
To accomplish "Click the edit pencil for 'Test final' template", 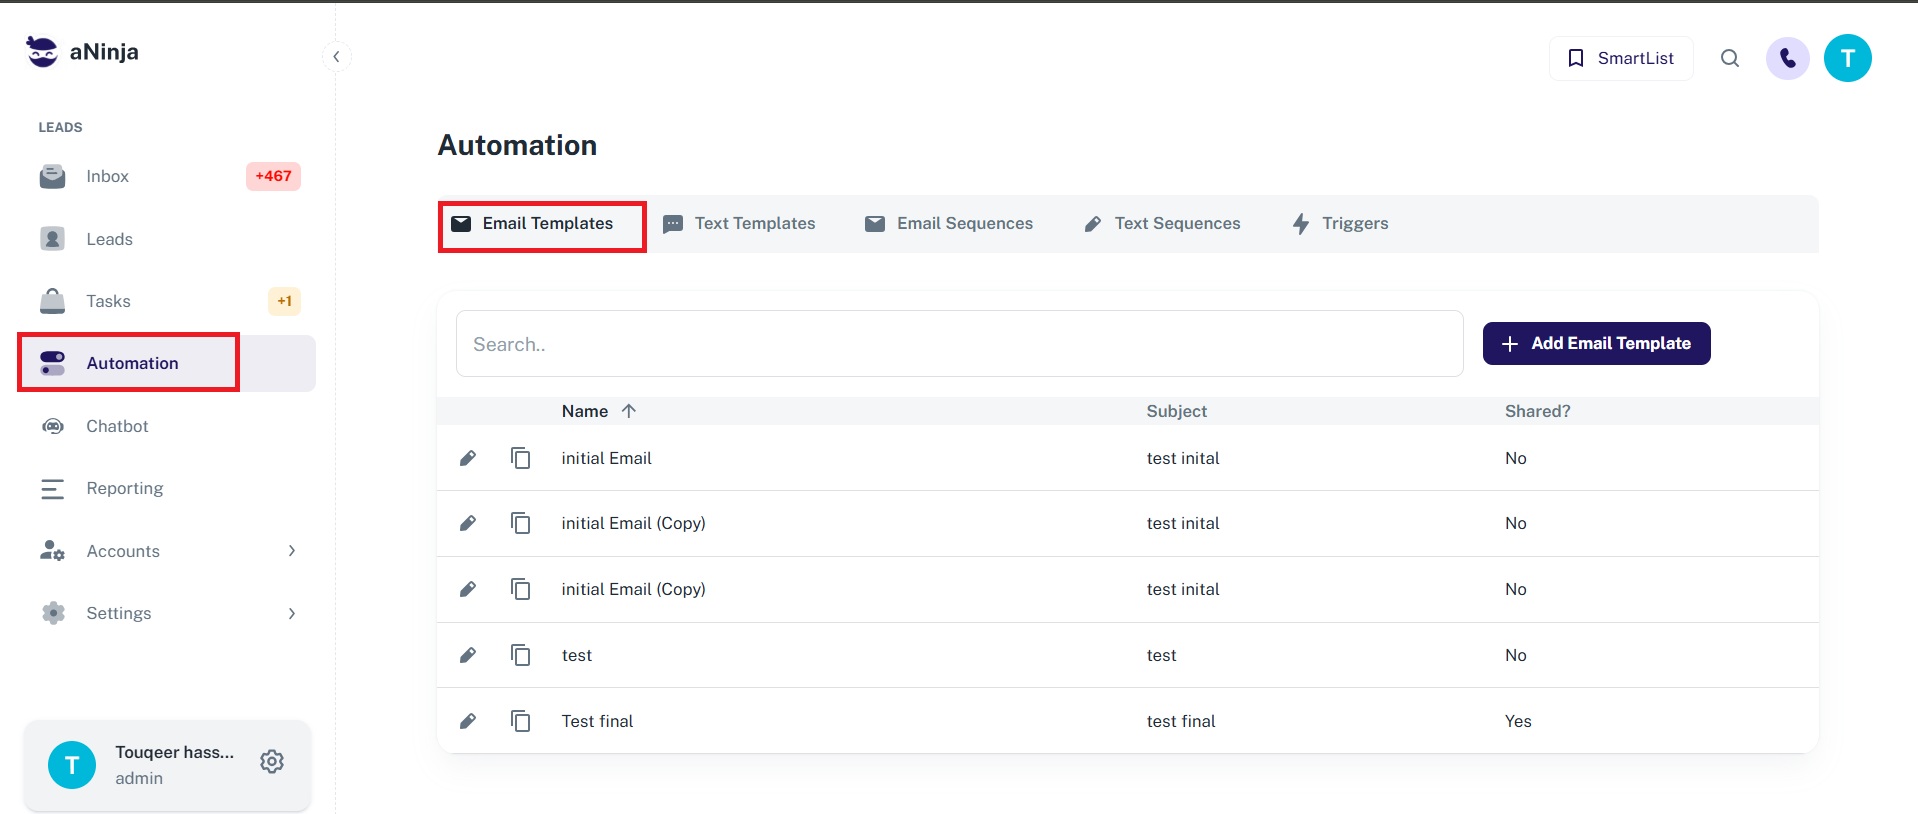I will (467, 721).
